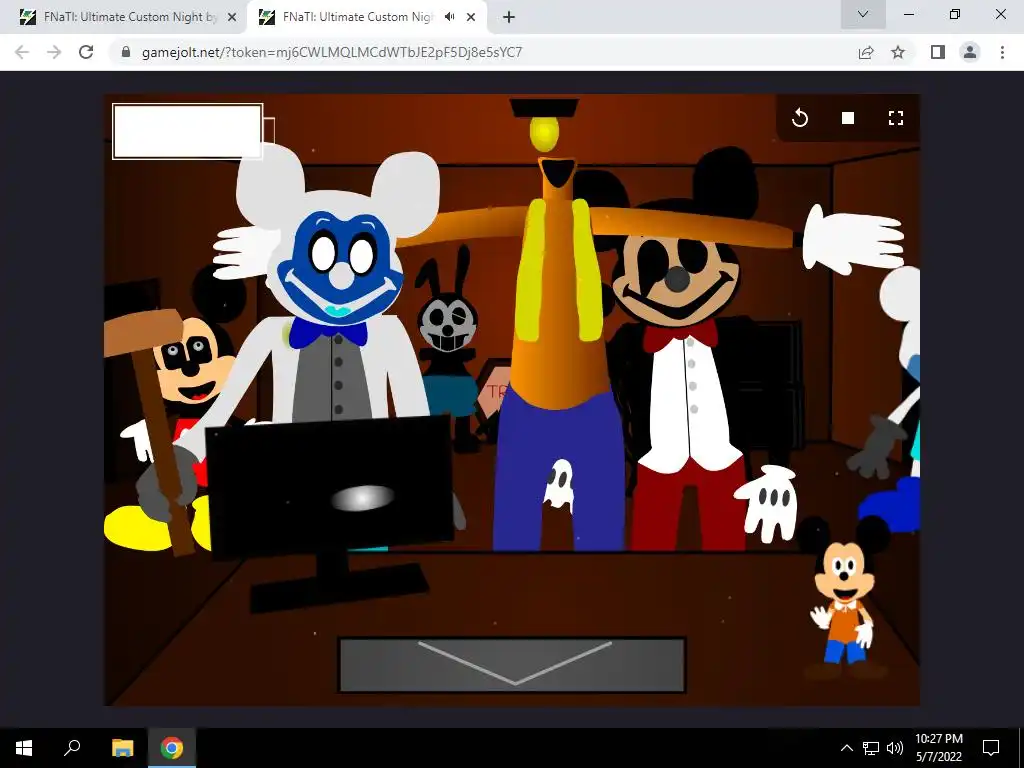Click the small waving Mickey plush

click(844, 598)
